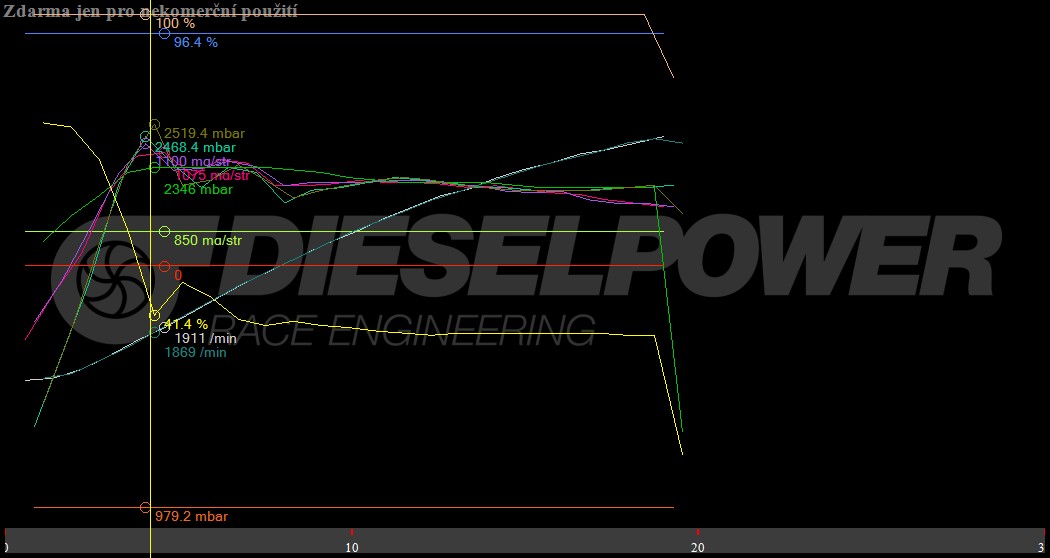Click the purple "1100 mg/str" value

(x=194, y=161)
